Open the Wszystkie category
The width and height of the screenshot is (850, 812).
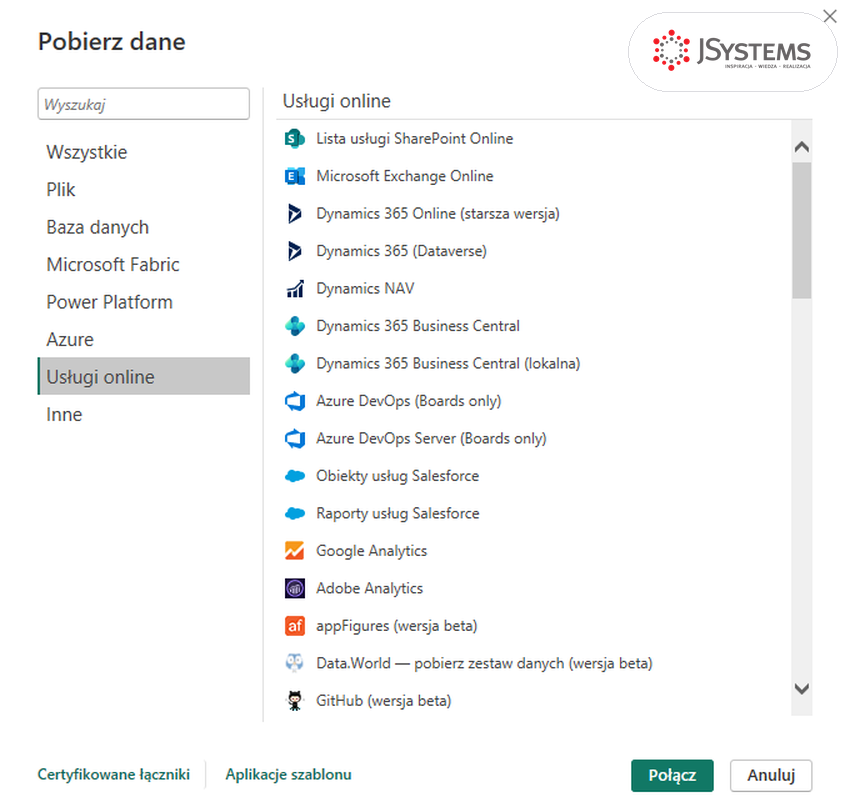pyautogui.click(x=144, y=152)
